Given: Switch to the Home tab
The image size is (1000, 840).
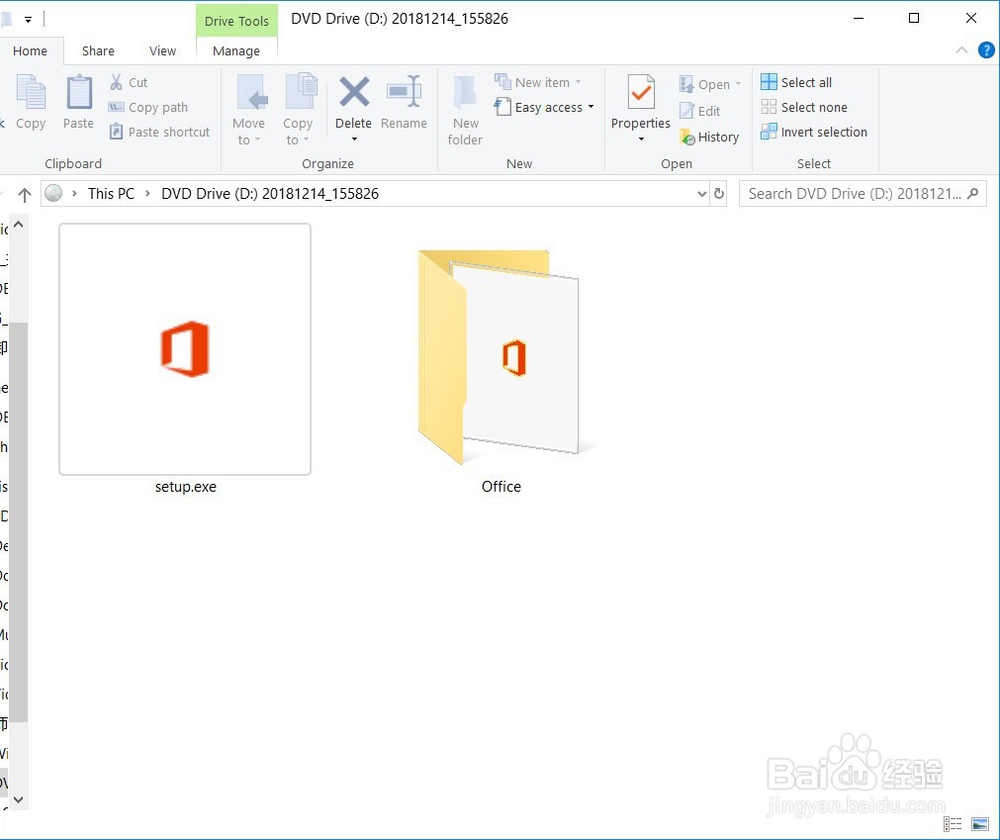Looking at the screenshot, I should (x=30, y=51).
